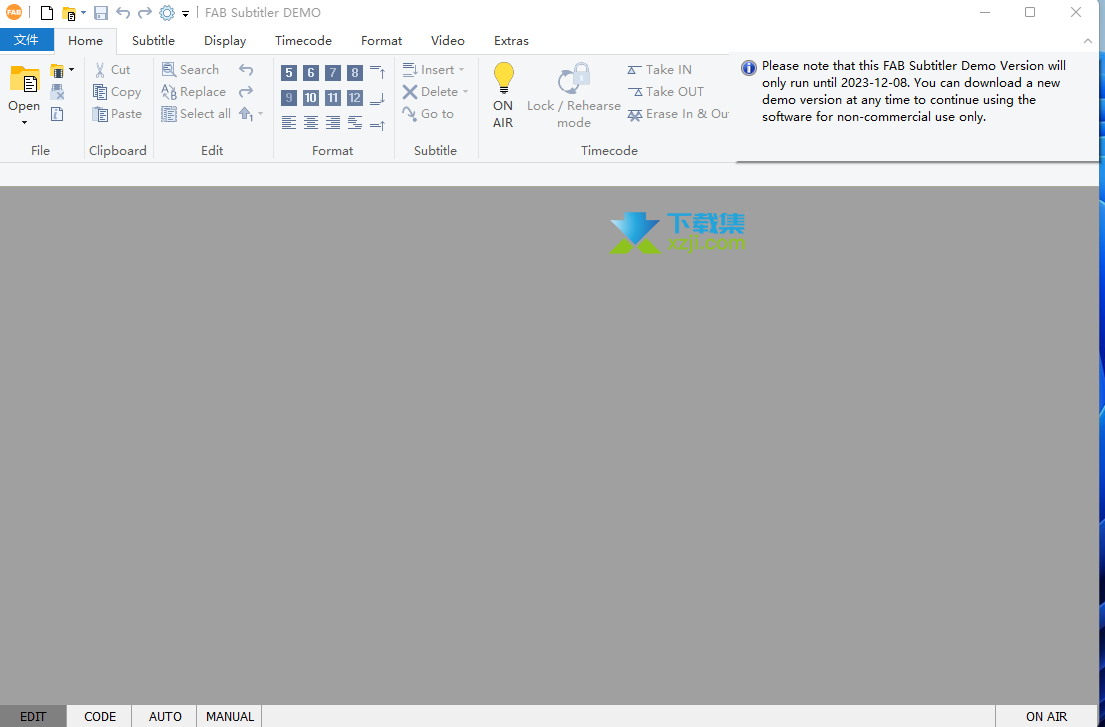Click the video file folder icon in File group
Viewport: 1105px width, 727px height.
[x=57, y=70]
